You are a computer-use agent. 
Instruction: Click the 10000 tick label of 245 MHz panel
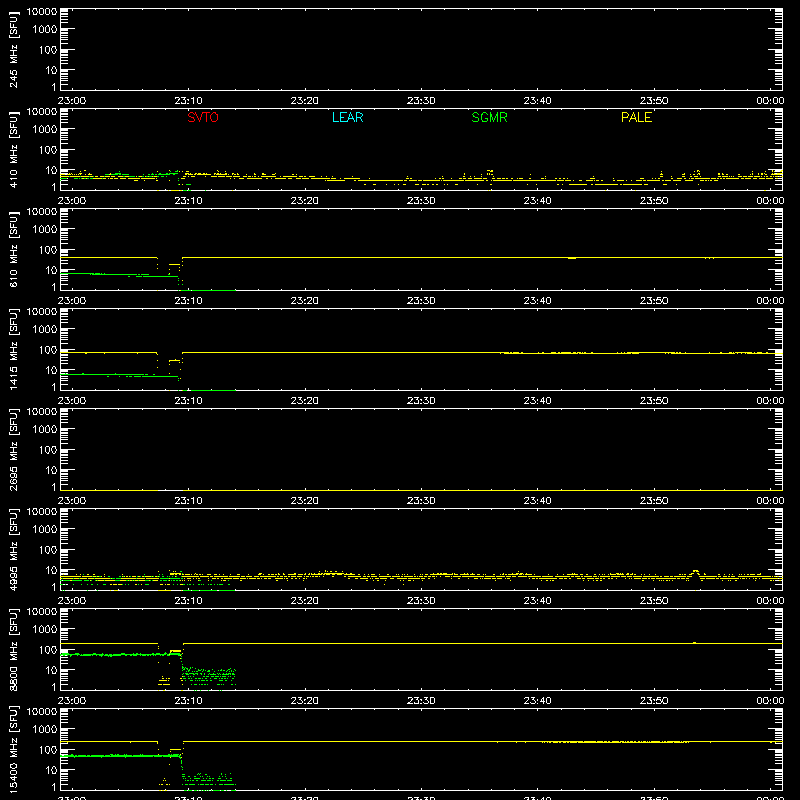(x=42, y=12)
